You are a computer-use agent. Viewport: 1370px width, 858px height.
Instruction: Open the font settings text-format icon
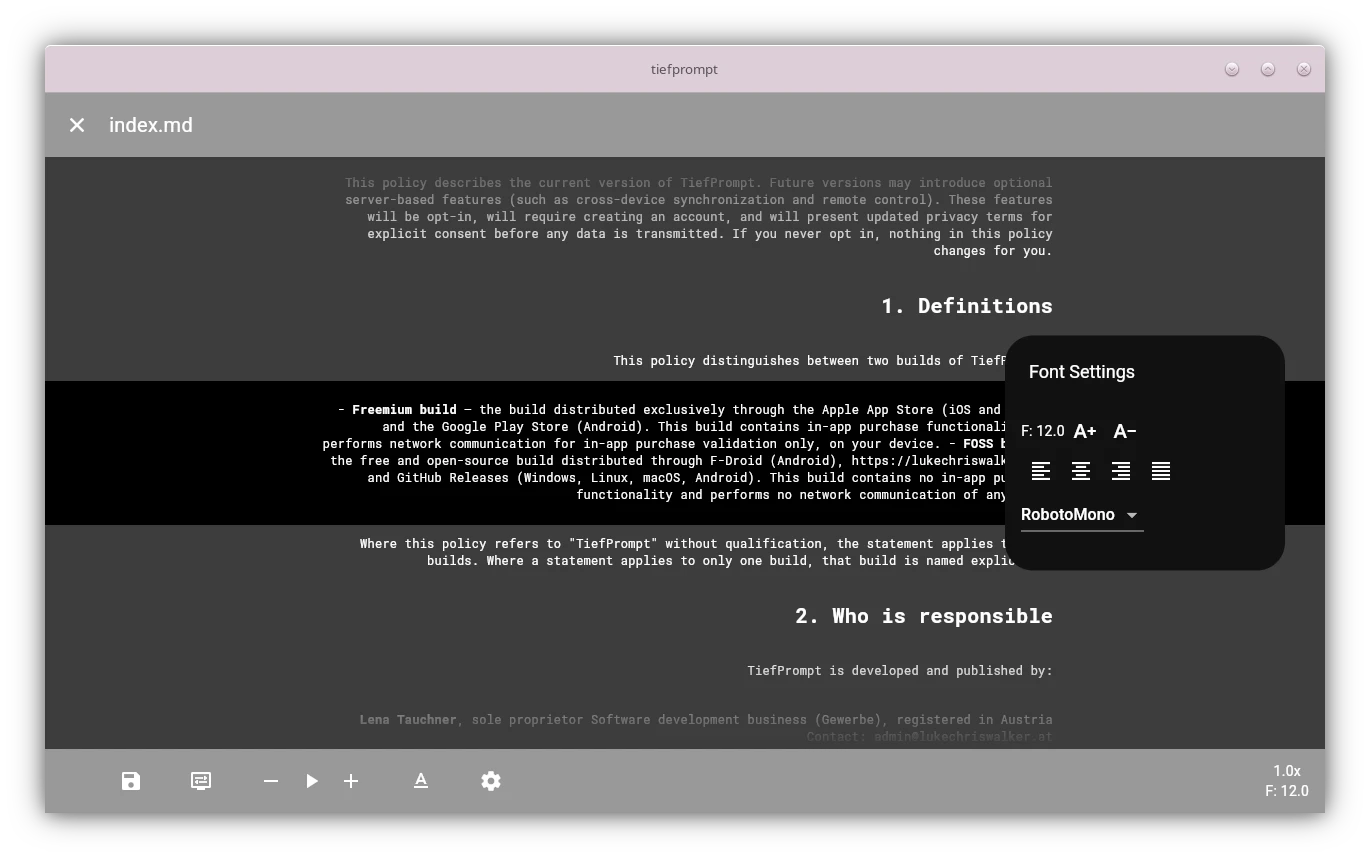421,781
